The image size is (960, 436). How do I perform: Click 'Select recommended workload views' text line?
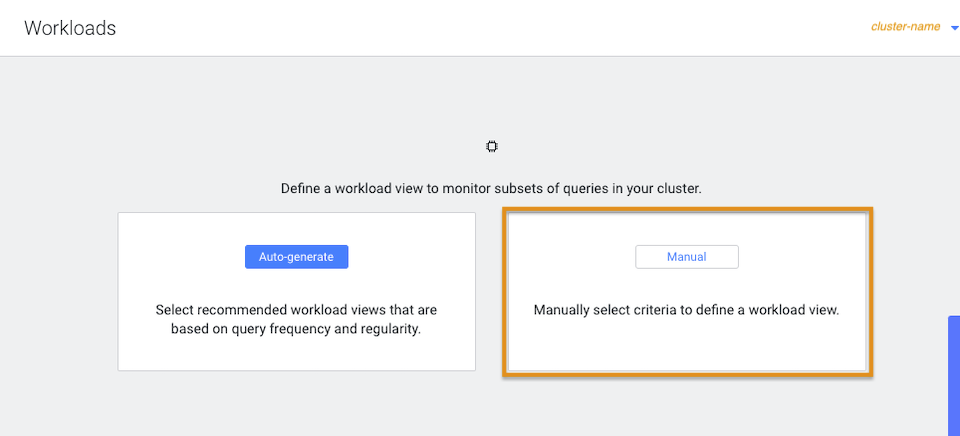(296, 310)
